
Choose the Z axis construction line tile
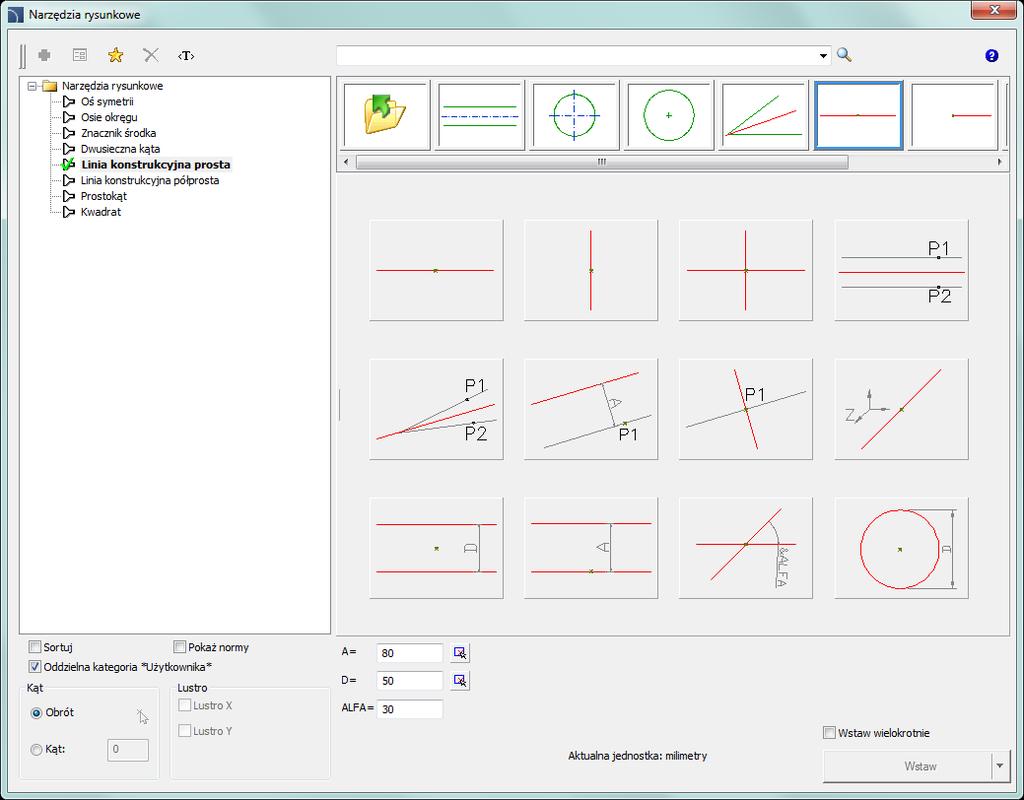pos(901,409)
